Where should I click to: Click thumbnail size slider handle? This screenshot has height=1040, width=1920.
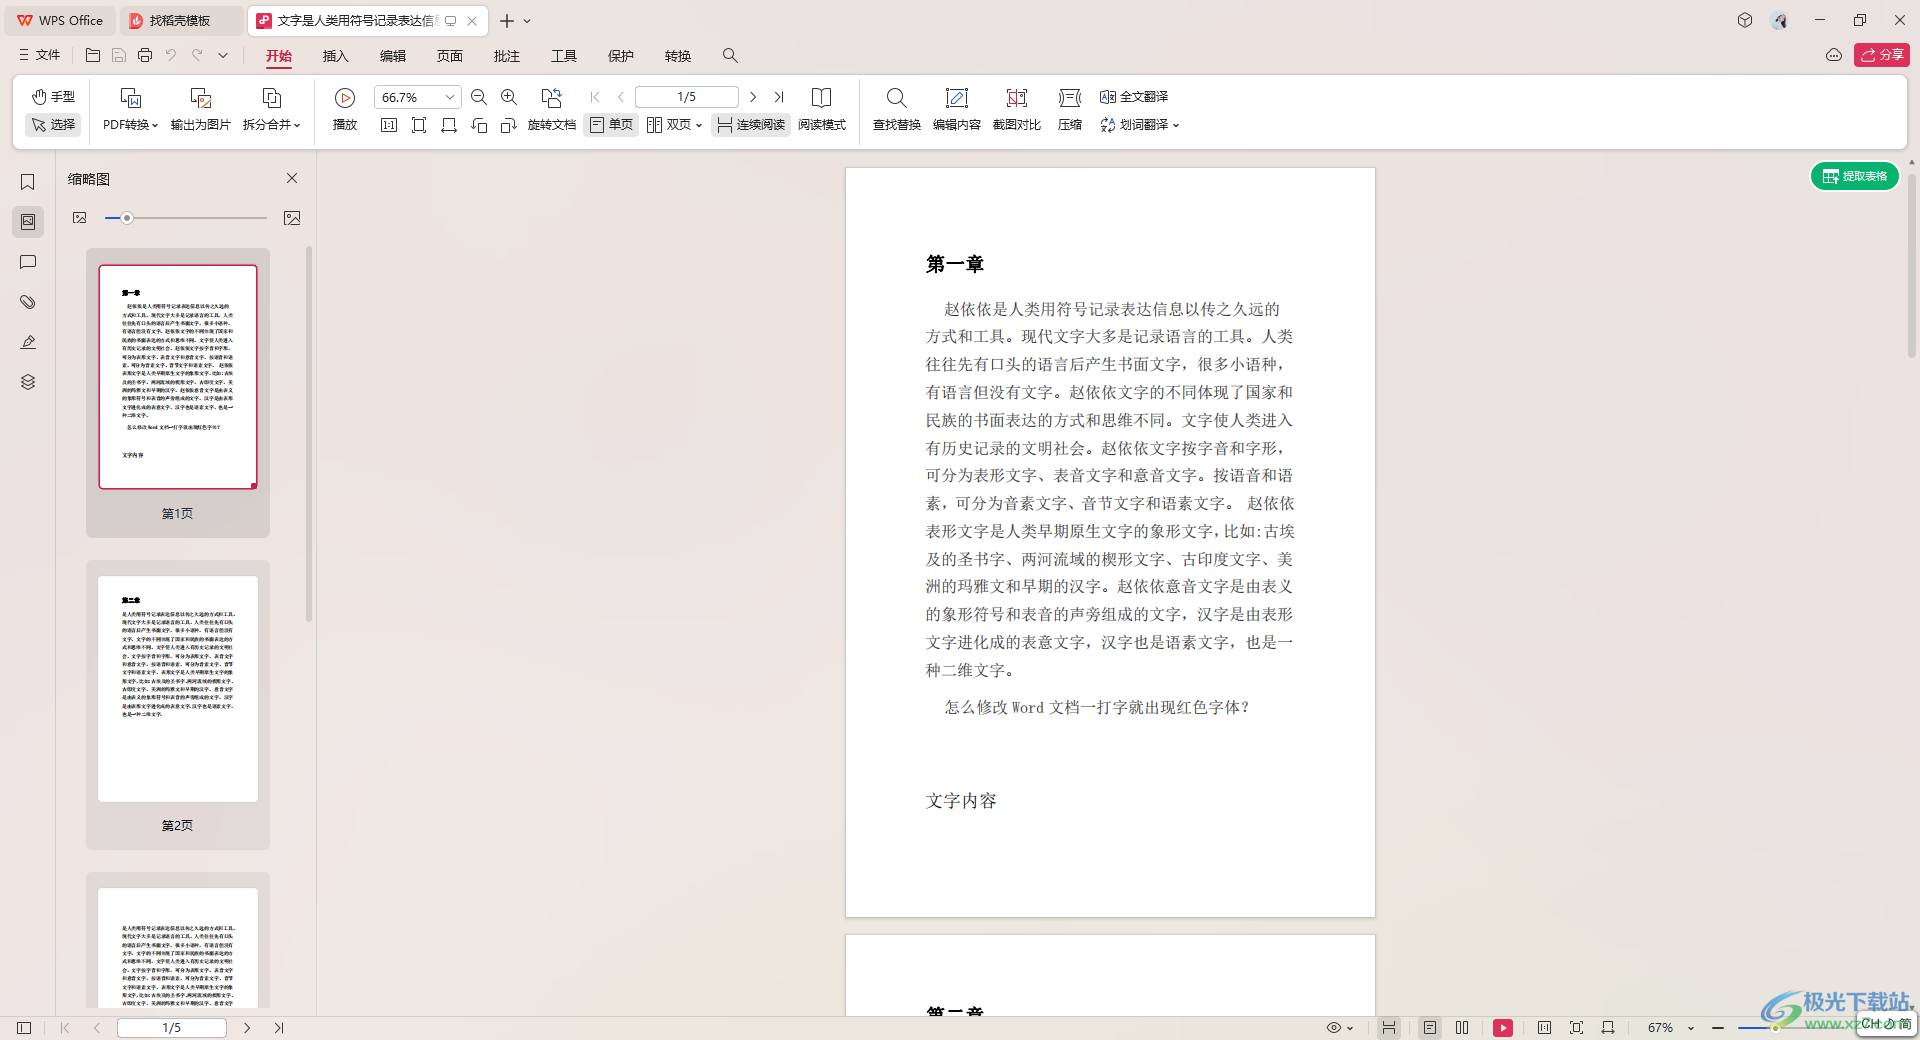pos(127,218)
